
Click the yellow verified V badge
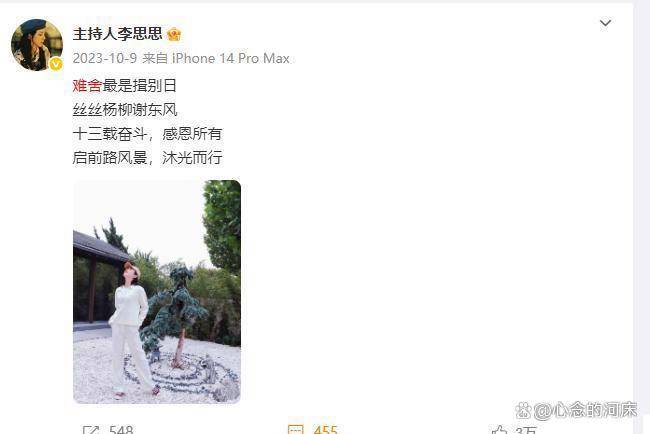[56, 64]
